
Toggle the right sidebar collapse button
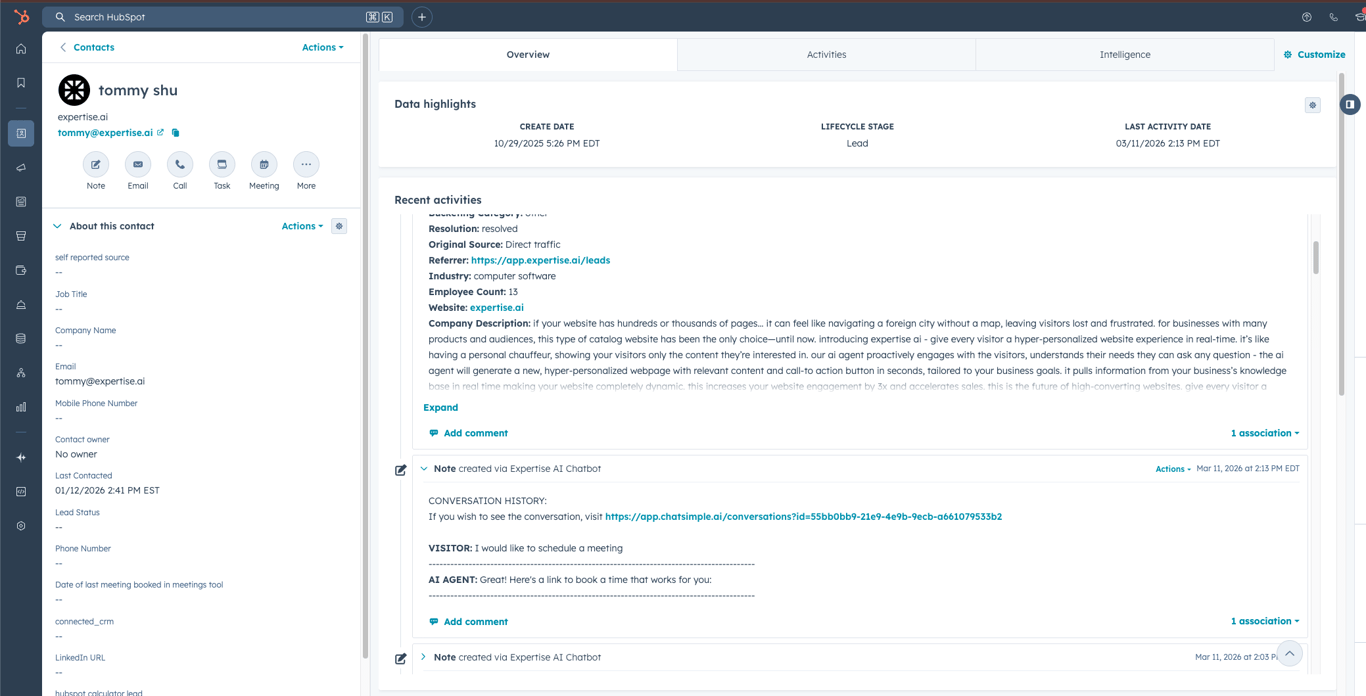[1350, 104]
